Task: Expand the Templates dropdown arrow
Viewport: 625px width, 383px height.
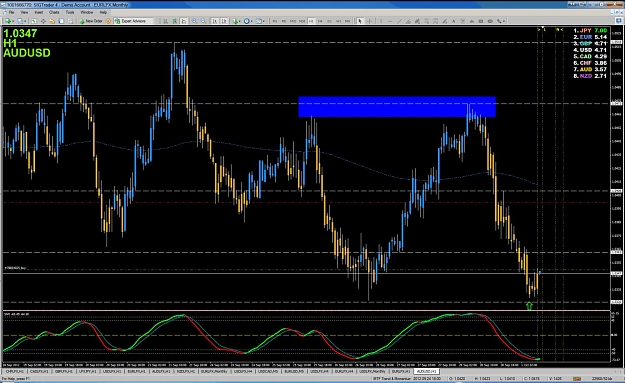Action: click(264, 21)
